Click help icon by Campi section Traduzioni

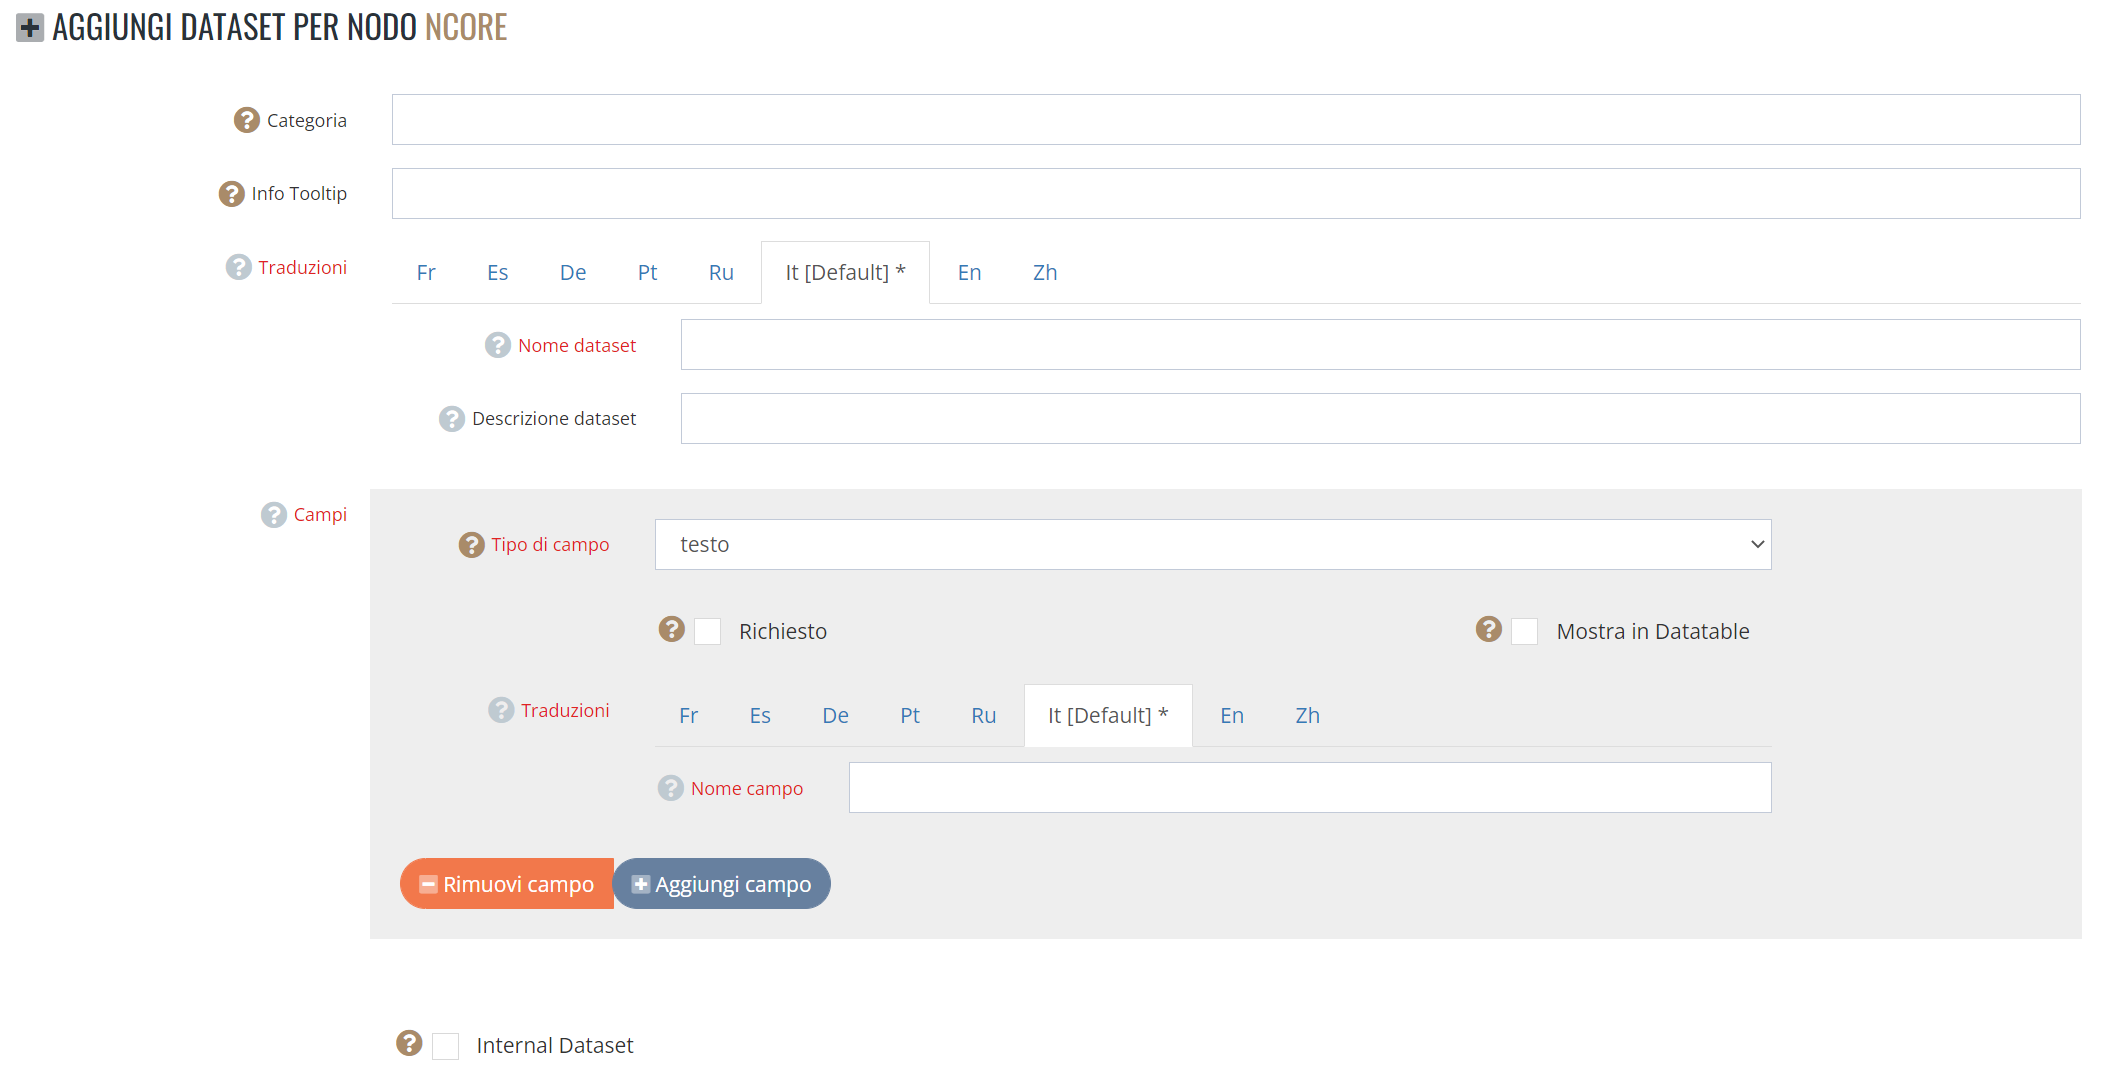click(501, 710)
